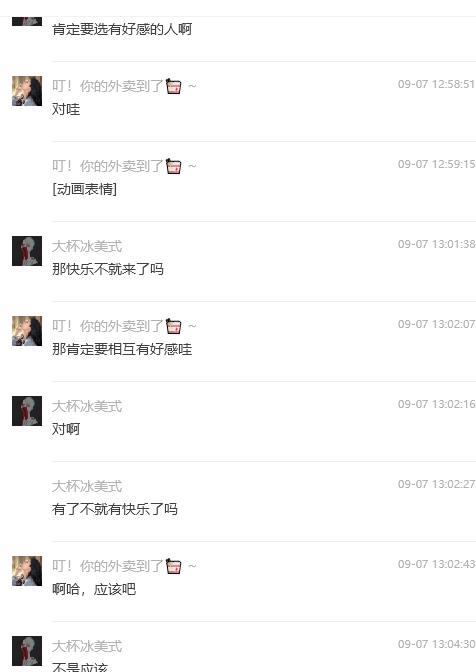Click nickname 叮！你的外卖到了 above 对哇
476x672 pixels.
[108, 86]
